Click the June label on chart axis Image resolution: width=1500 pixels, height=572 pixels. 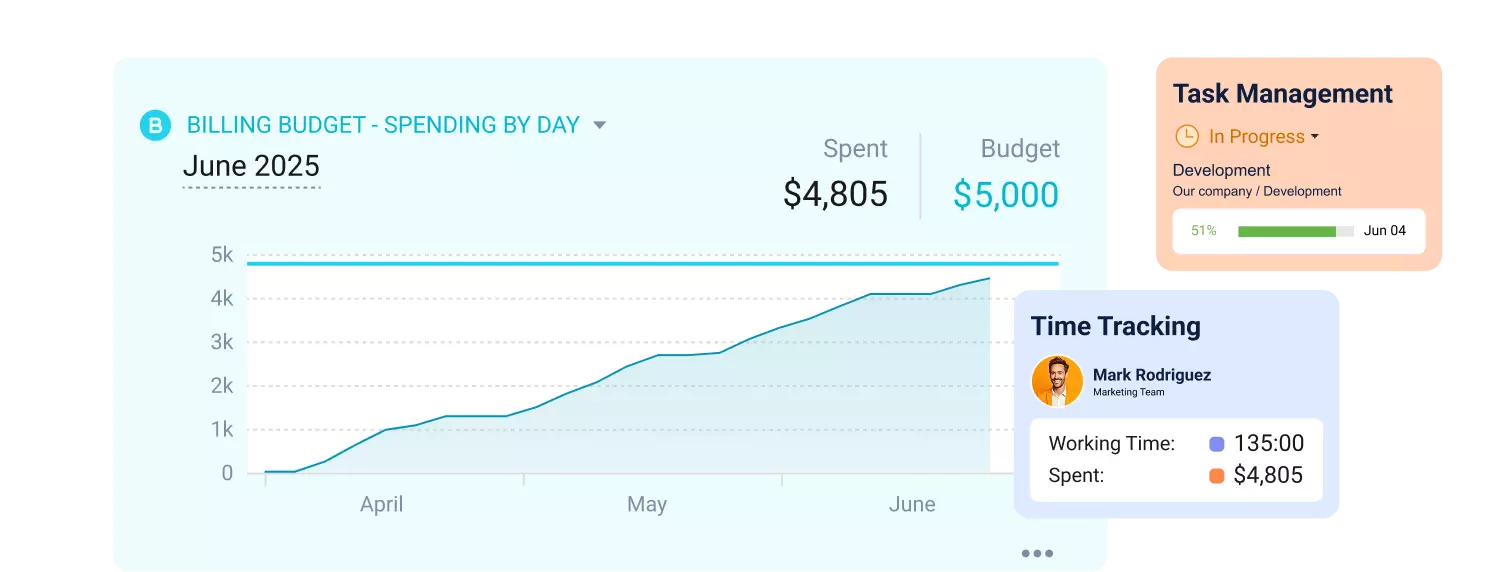coord(912,504)
